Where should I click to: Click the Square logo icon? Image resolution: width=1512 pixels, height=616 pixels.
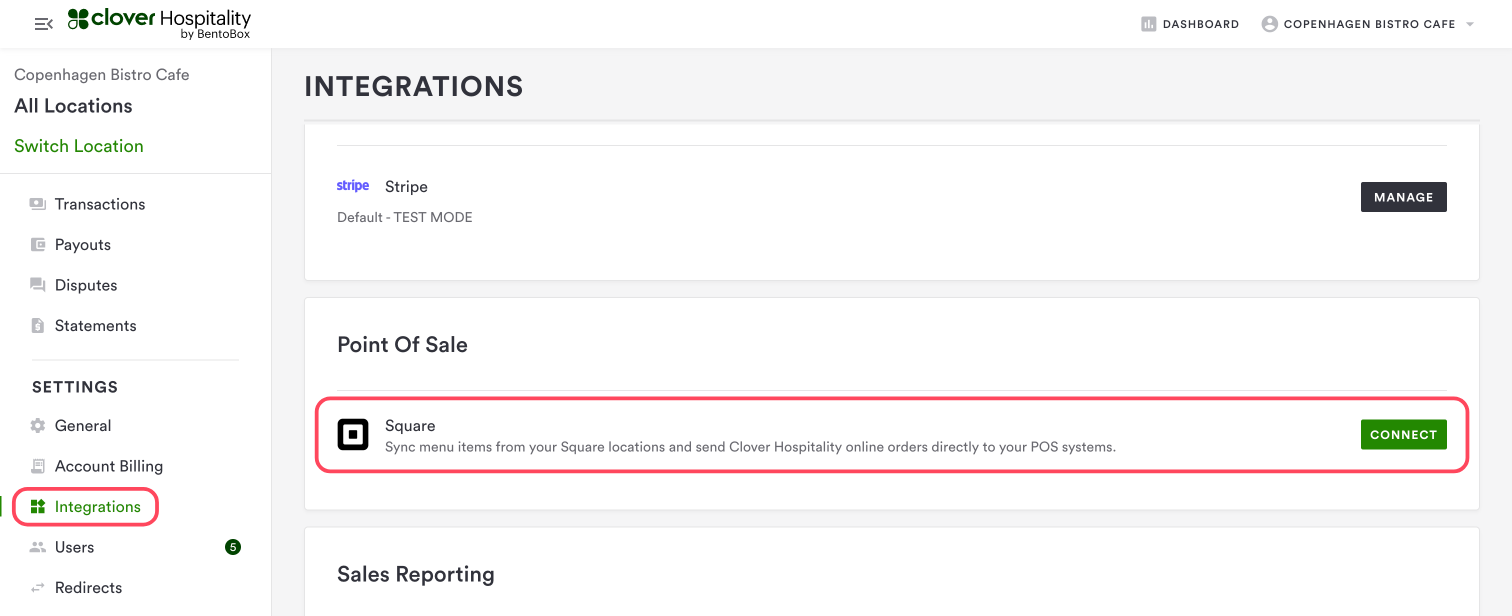[x=353, y=435]
